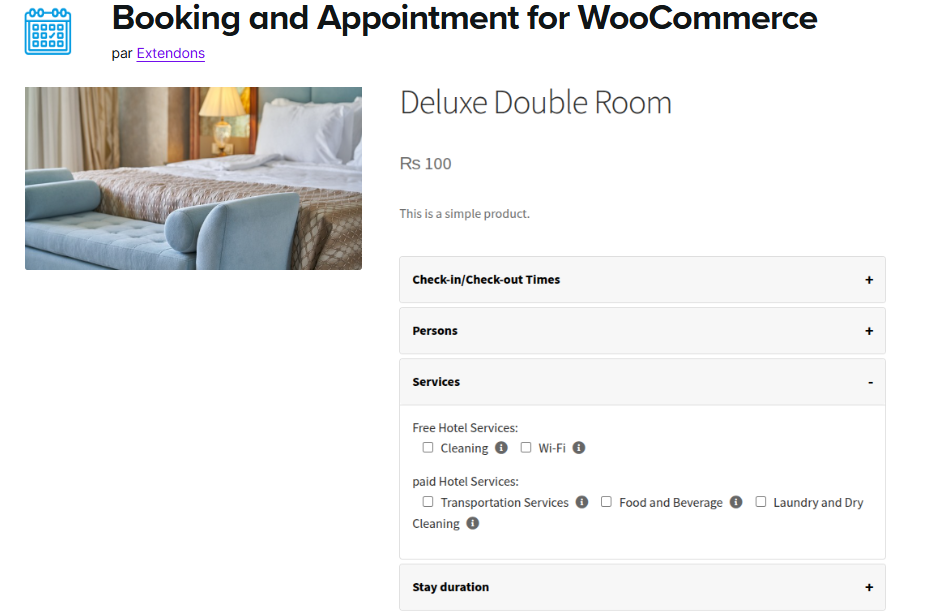Check the Transportation Services option
Image resolution: width=936 pixels, height=614 pixels.
click(x=428, y=502)
